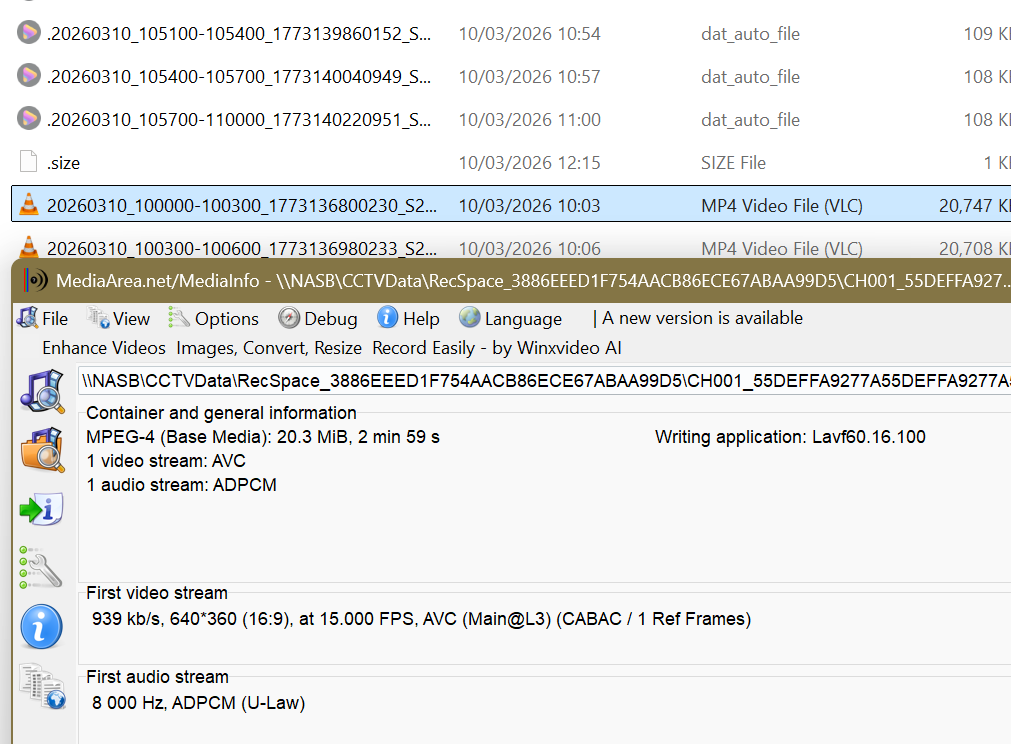The height and width of the screenshot is (744, 1011).
Task: Click the blank page icon of .size file
Action: click(x=29, y=162)
